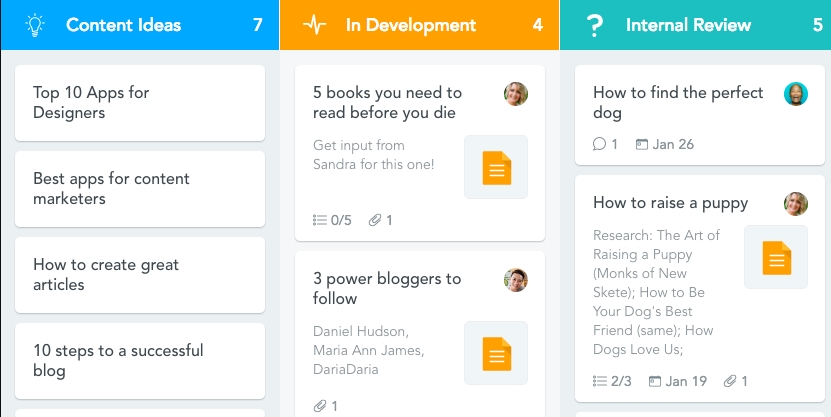Click the calendar icon next to Jan 19
Image resolution: width=831 pixels, height=417 pixels.
coord(655,381)
